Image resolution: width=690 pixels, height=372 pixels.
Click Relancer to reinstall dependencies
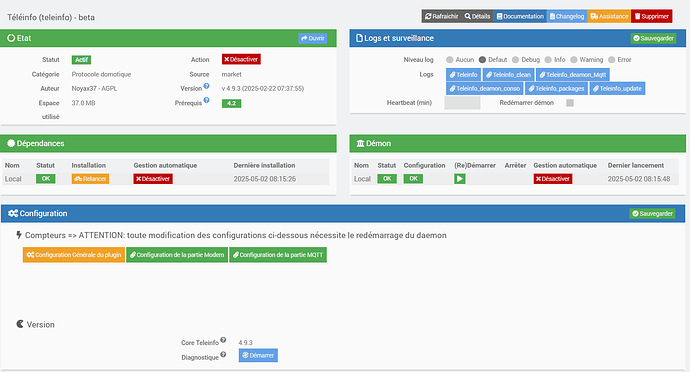(x=90, y=179)
